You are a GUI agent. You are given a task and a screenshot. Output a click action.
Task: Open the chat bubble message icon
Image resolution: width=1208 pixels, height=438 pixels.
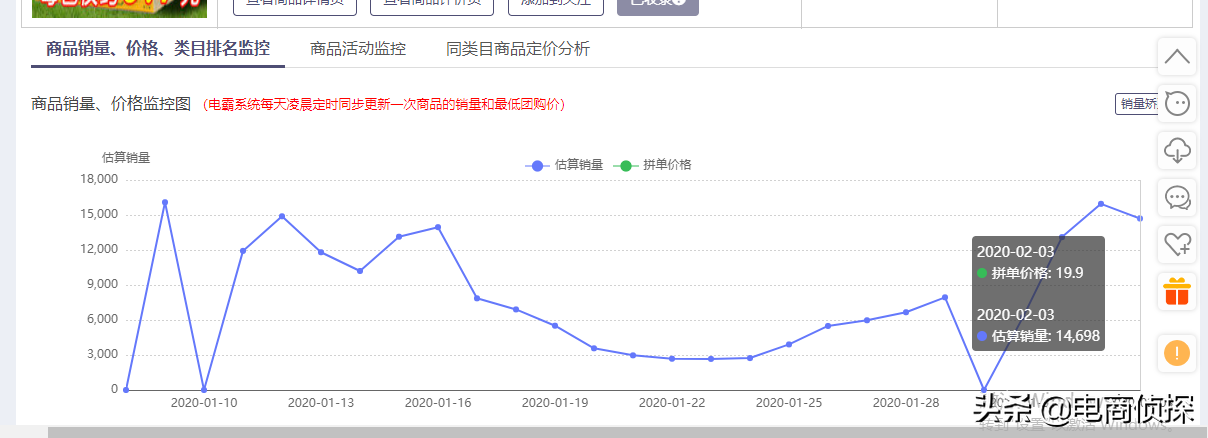[x=1177, y=197]
